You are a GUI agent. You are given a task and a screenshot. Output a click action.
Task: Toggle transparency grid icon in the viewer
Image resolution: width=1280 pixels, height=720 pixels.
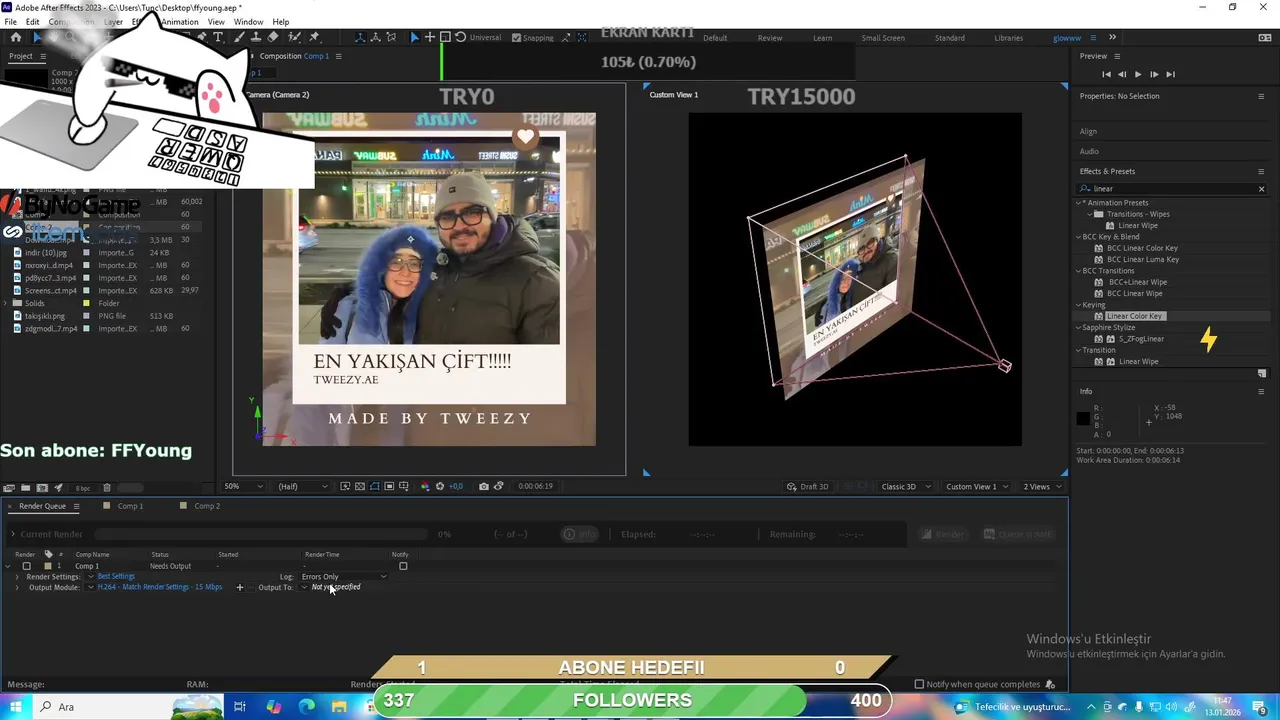click(x=360, y=486)
